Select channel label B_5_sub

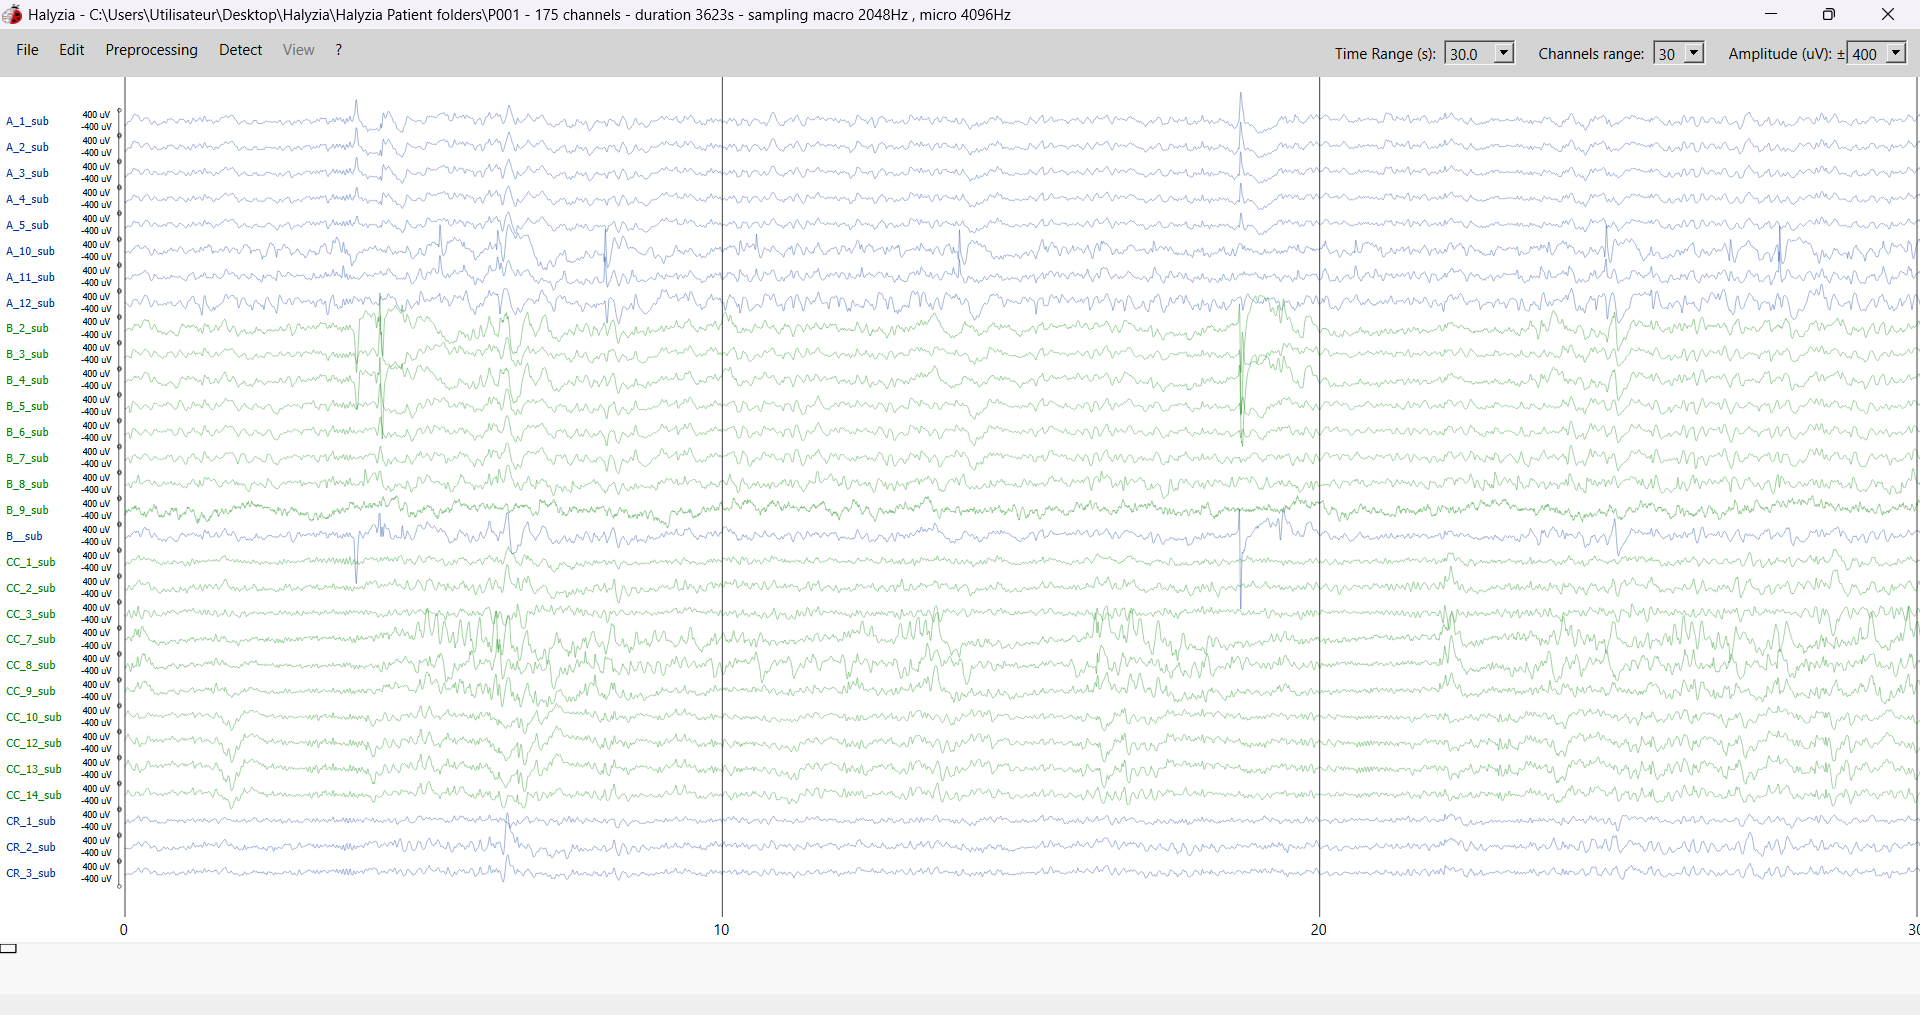(x=27, y=406)
